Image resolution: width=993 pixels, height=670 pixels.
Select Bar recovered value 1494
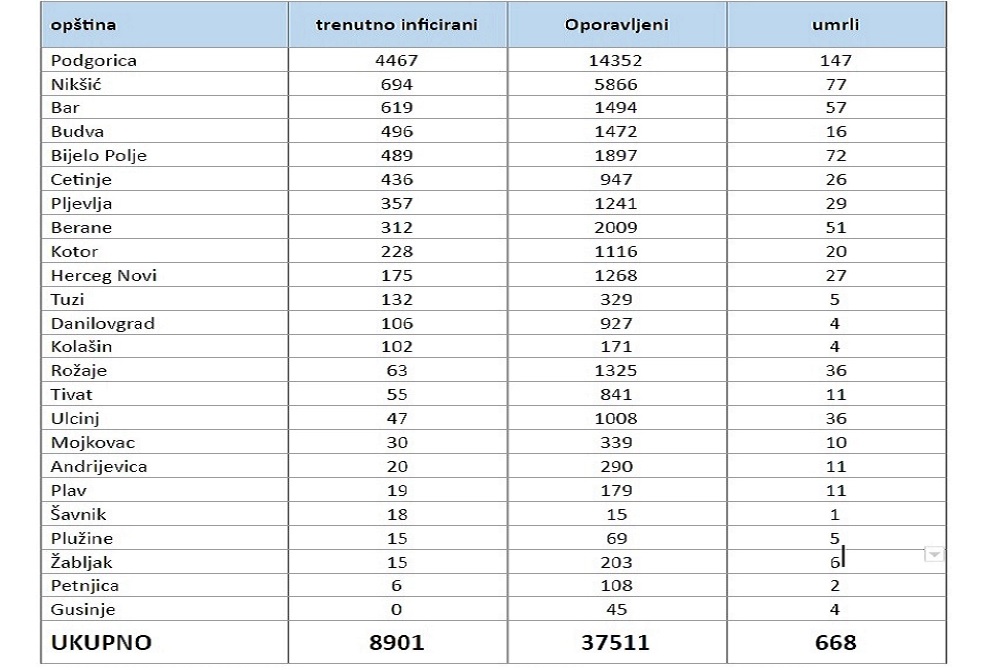pos(616,108)
